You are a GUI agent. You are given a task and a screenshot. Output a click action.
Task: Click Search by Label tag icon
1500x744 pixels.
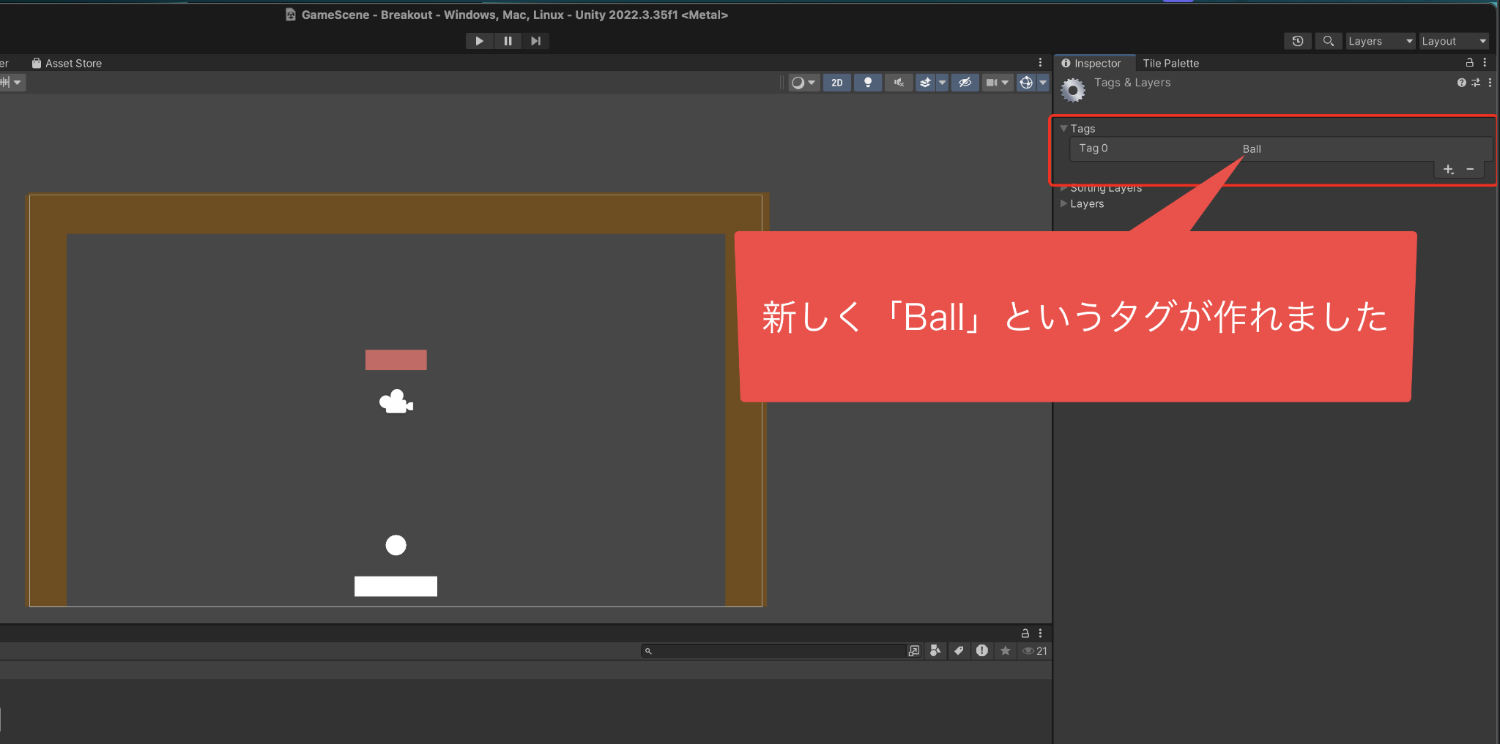point(958,651)
